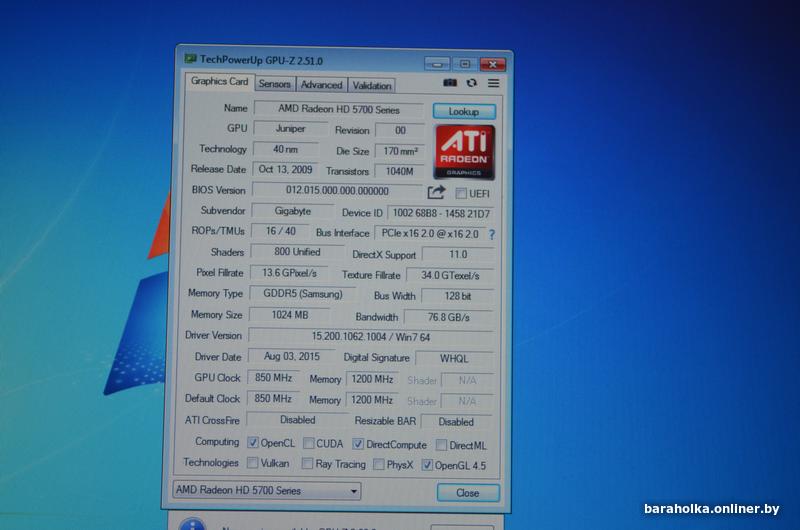Toggle the Vulkan checkbox

[253, 463]
